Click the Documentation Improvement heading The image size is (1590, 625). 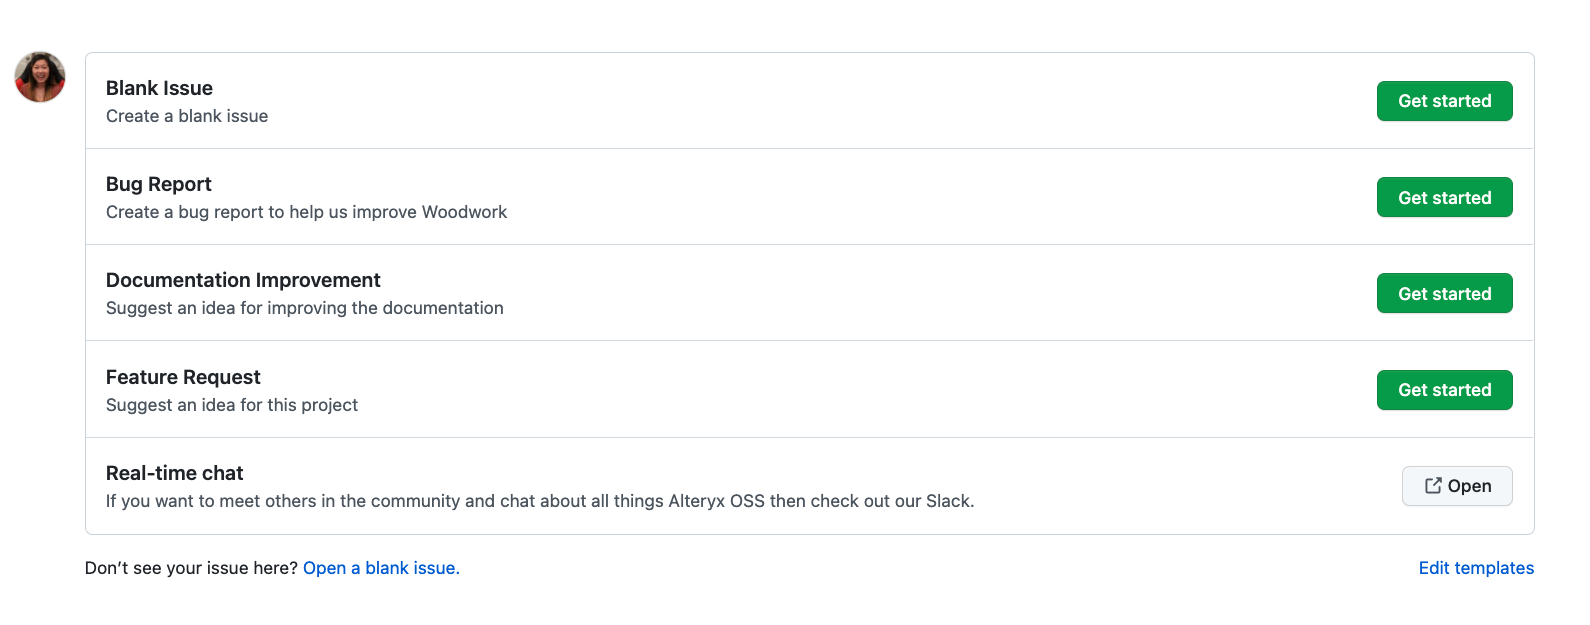[x=243, y=280]
